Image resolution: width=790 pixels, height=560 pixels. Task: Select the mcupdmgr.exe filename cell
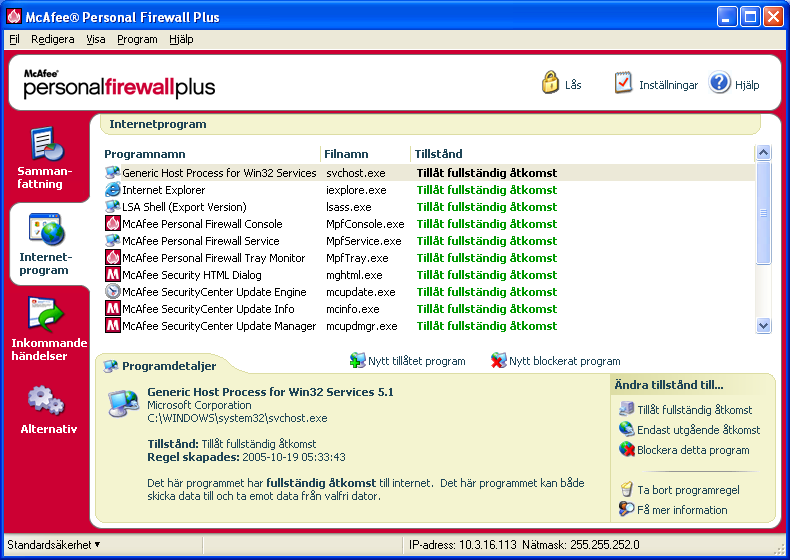coord(362,326)
